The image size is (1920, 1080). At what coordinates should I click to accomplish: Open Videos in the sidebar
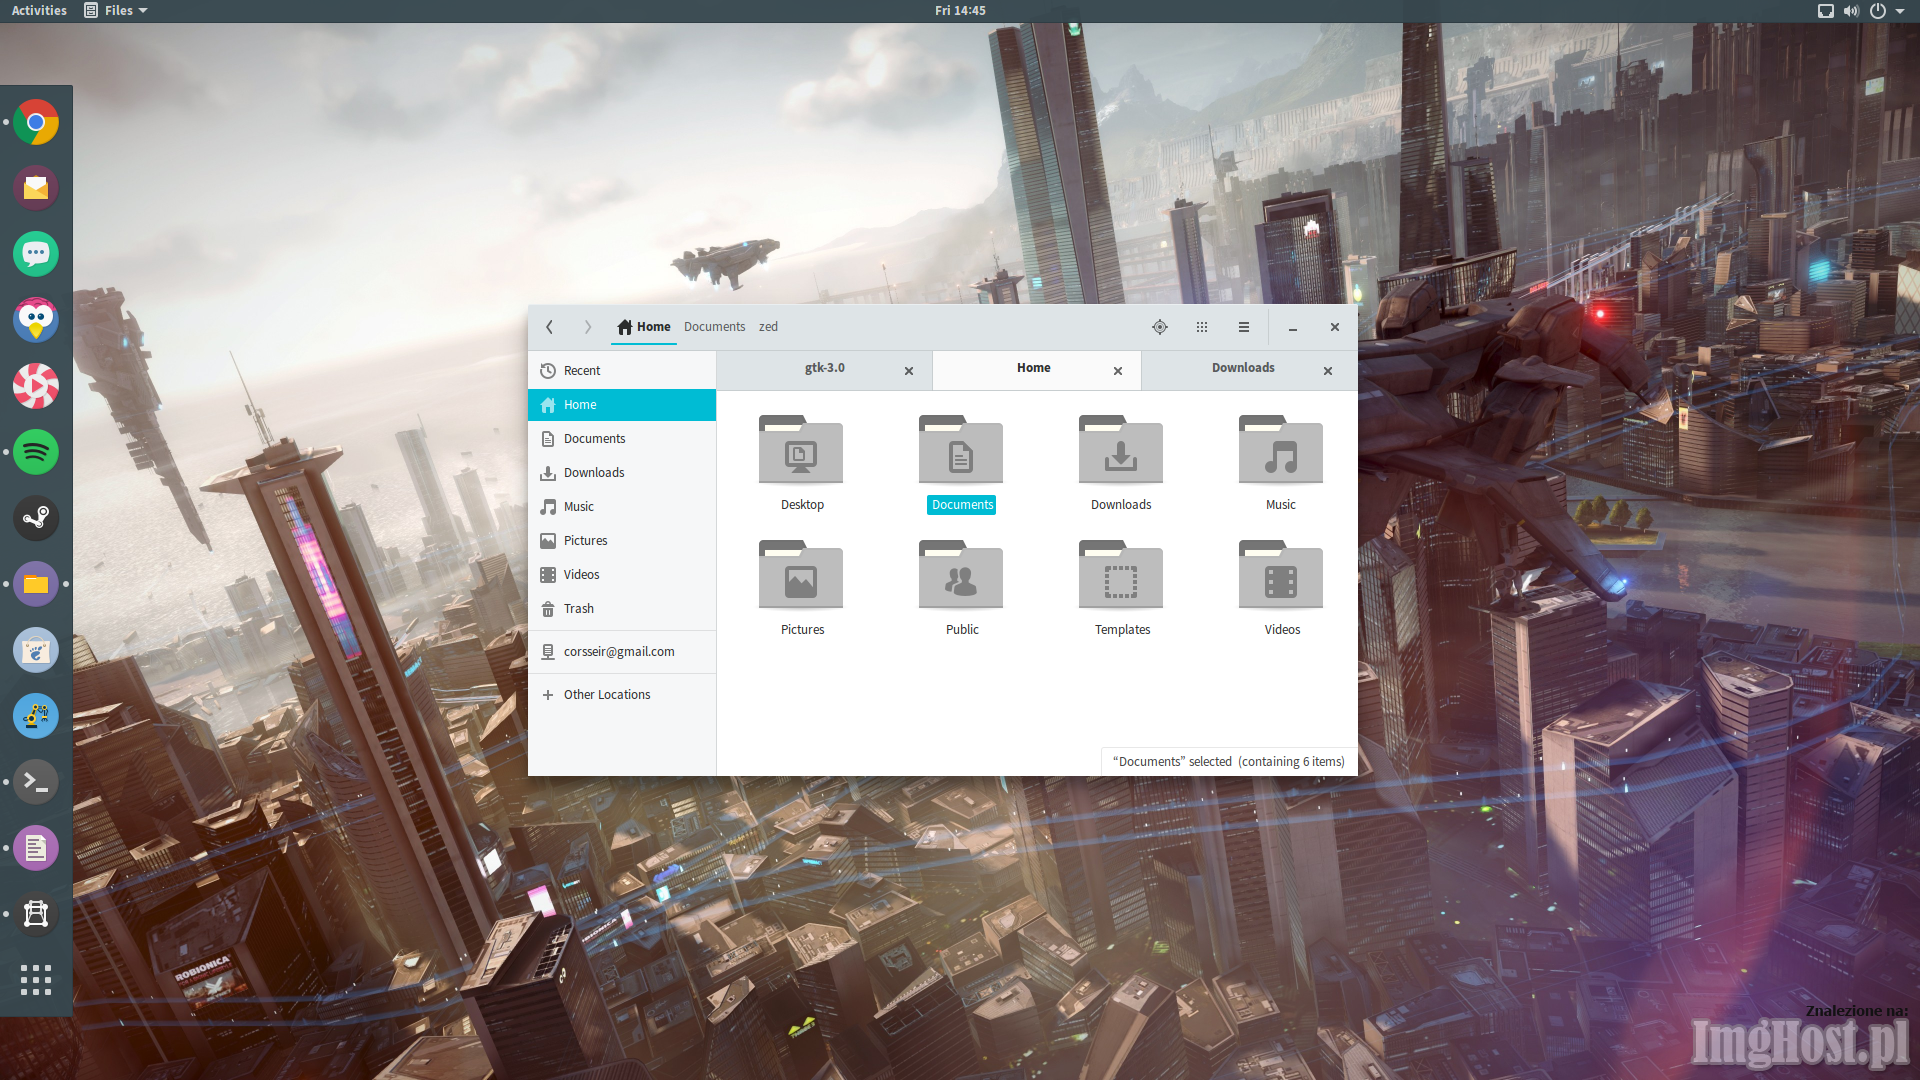pos(622,575)
